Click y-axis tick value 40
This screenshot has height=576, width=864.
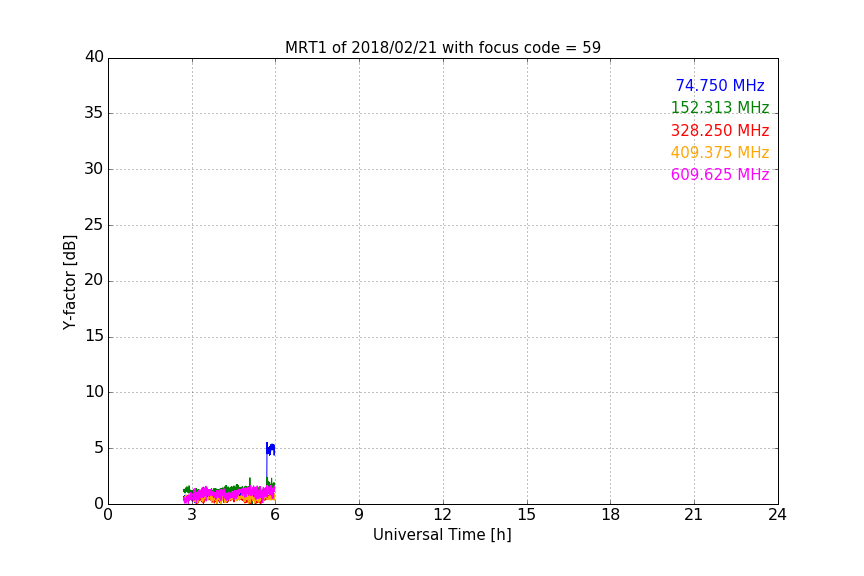coord(94,57)
